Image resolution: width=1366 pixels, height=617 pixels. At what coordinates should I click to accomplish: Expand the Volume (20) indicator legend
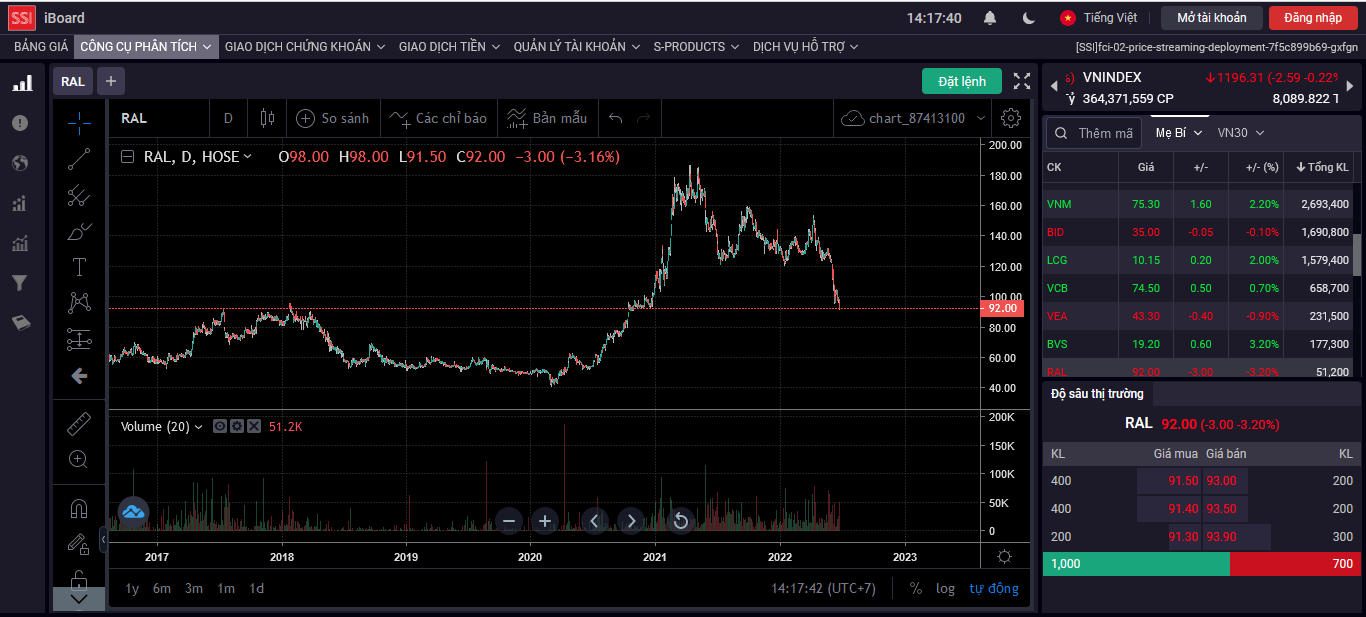coord(198,427)
